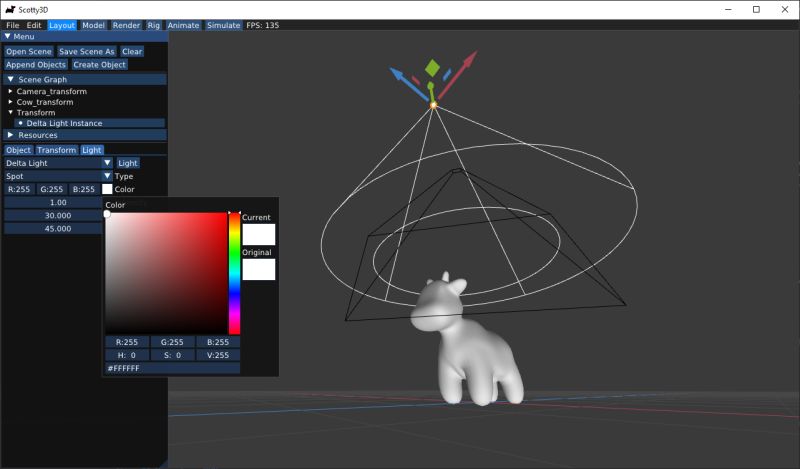Open the Edit menu

point(34,25)
